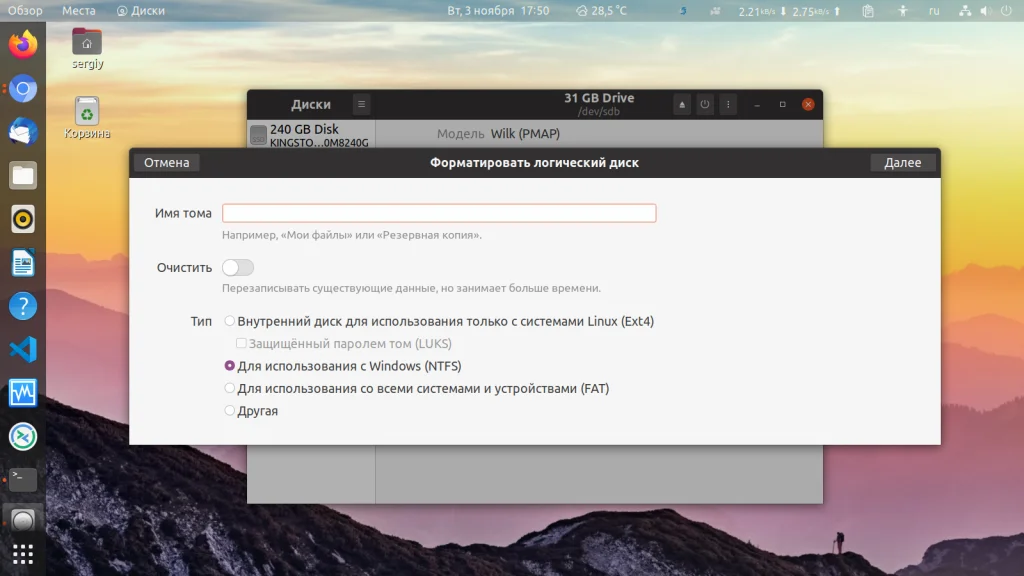The width and height of the screenshot is (1024, 576).
Task: Click the network speed indicator in top bar
Action: (790, 11)
